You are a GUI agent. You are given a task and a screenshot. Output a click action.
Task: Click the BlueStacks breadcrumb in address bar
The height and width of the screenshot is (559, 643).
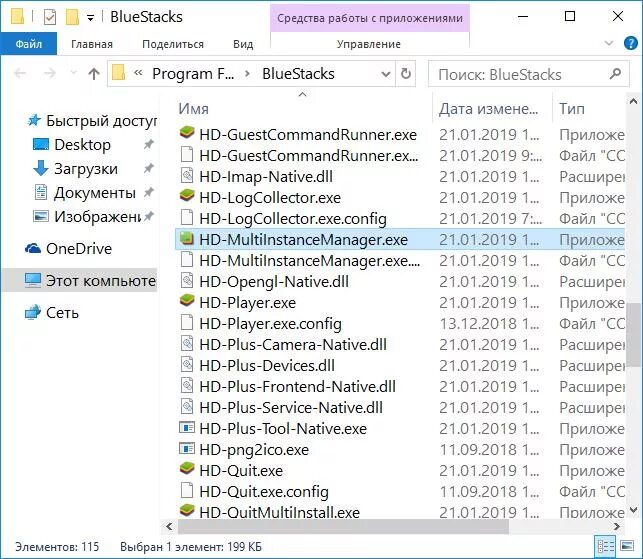(298, 74)
